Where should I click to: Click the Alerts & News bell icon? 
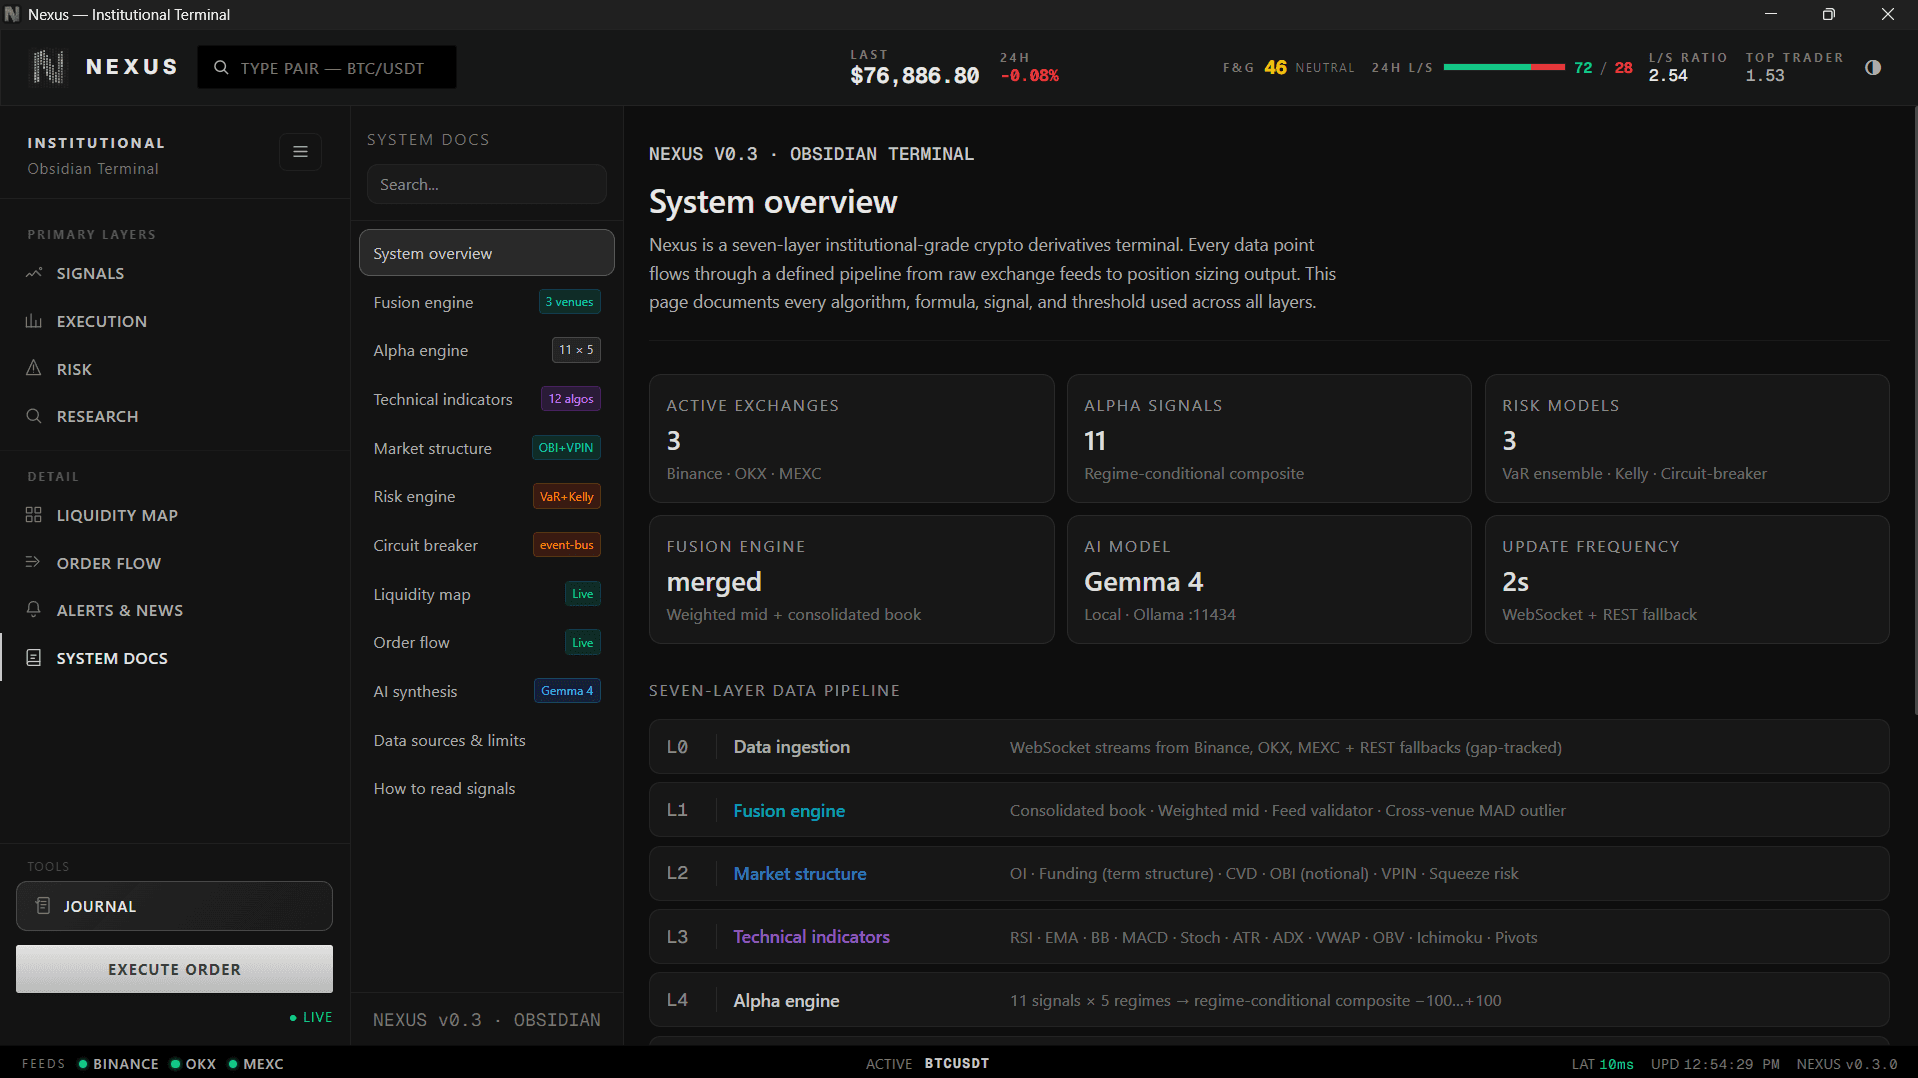coord(34,610)
